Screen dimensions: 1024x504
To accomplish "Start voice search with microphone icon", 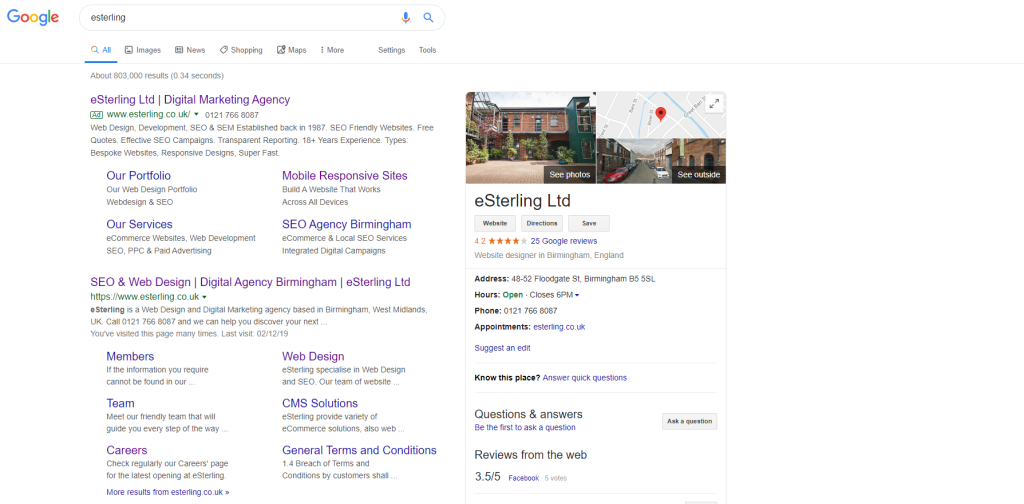I will pos(406,18).
